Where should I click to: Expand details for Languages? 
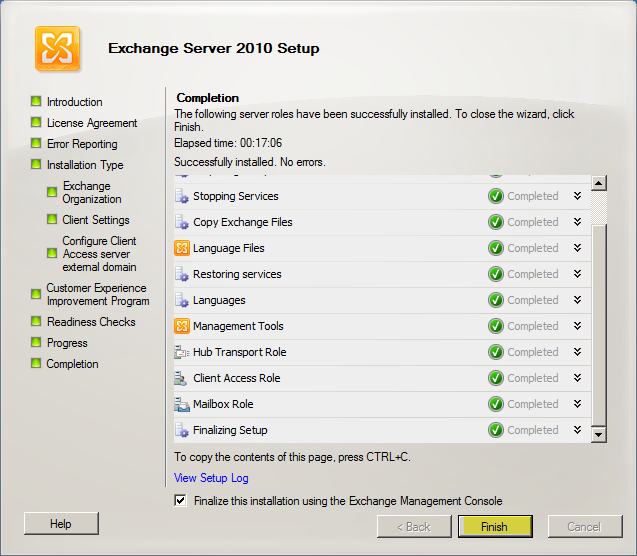[577, 300]
